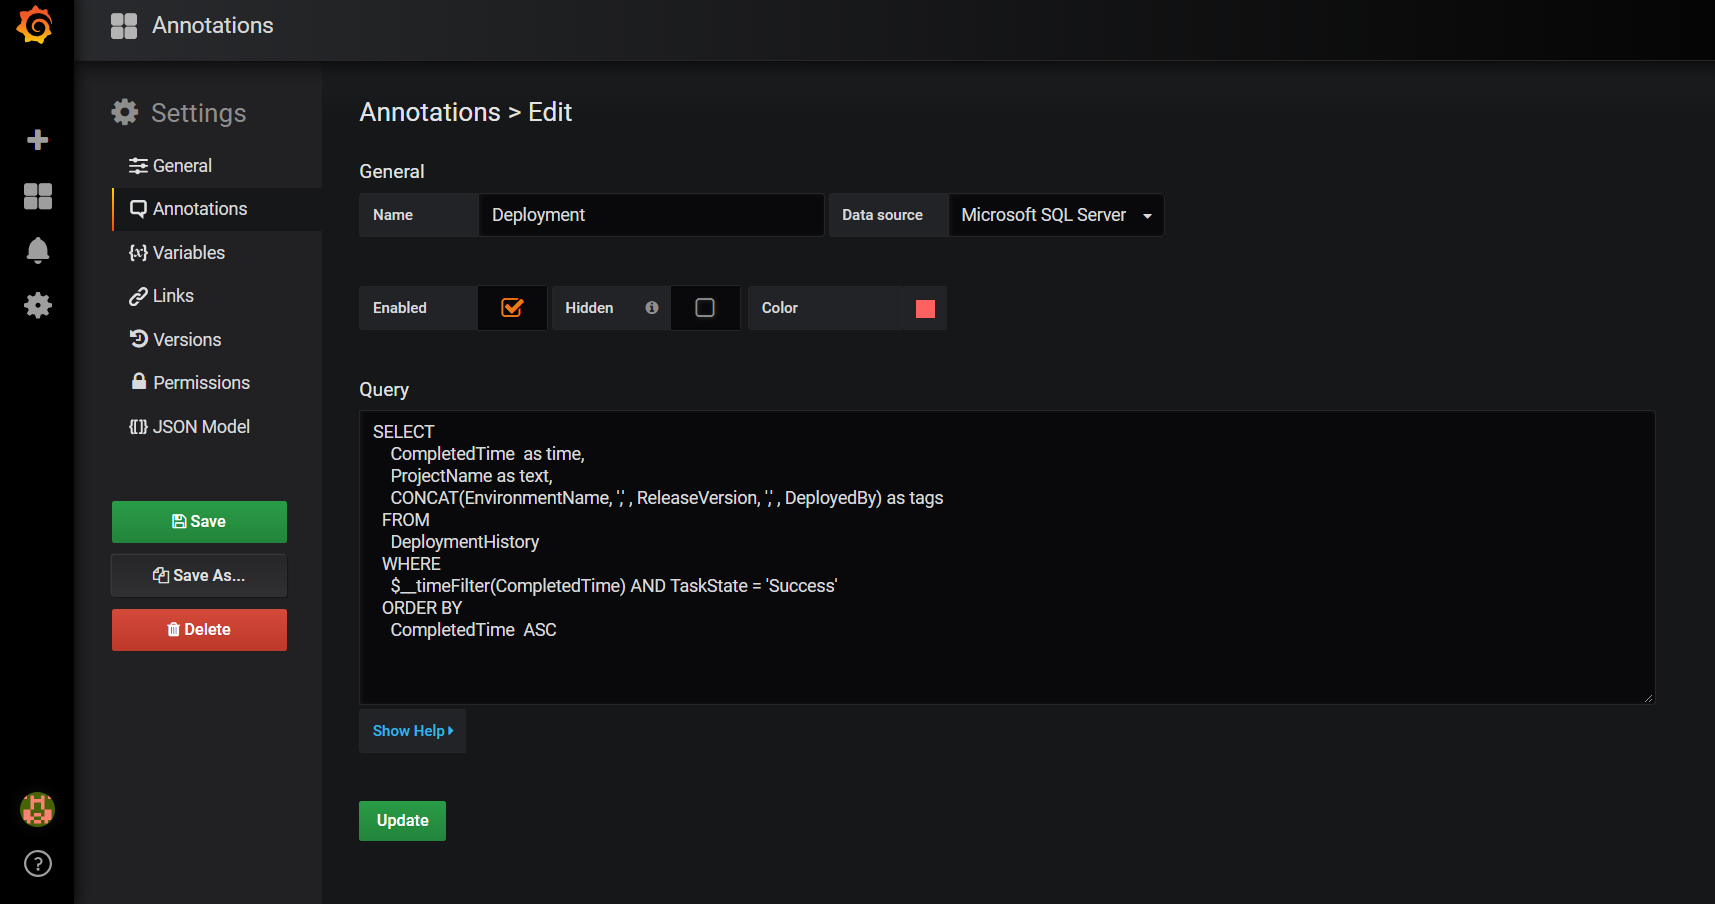Delete the annotation with the Delete button
This screenshot has width=1715, height=904.
198,629
